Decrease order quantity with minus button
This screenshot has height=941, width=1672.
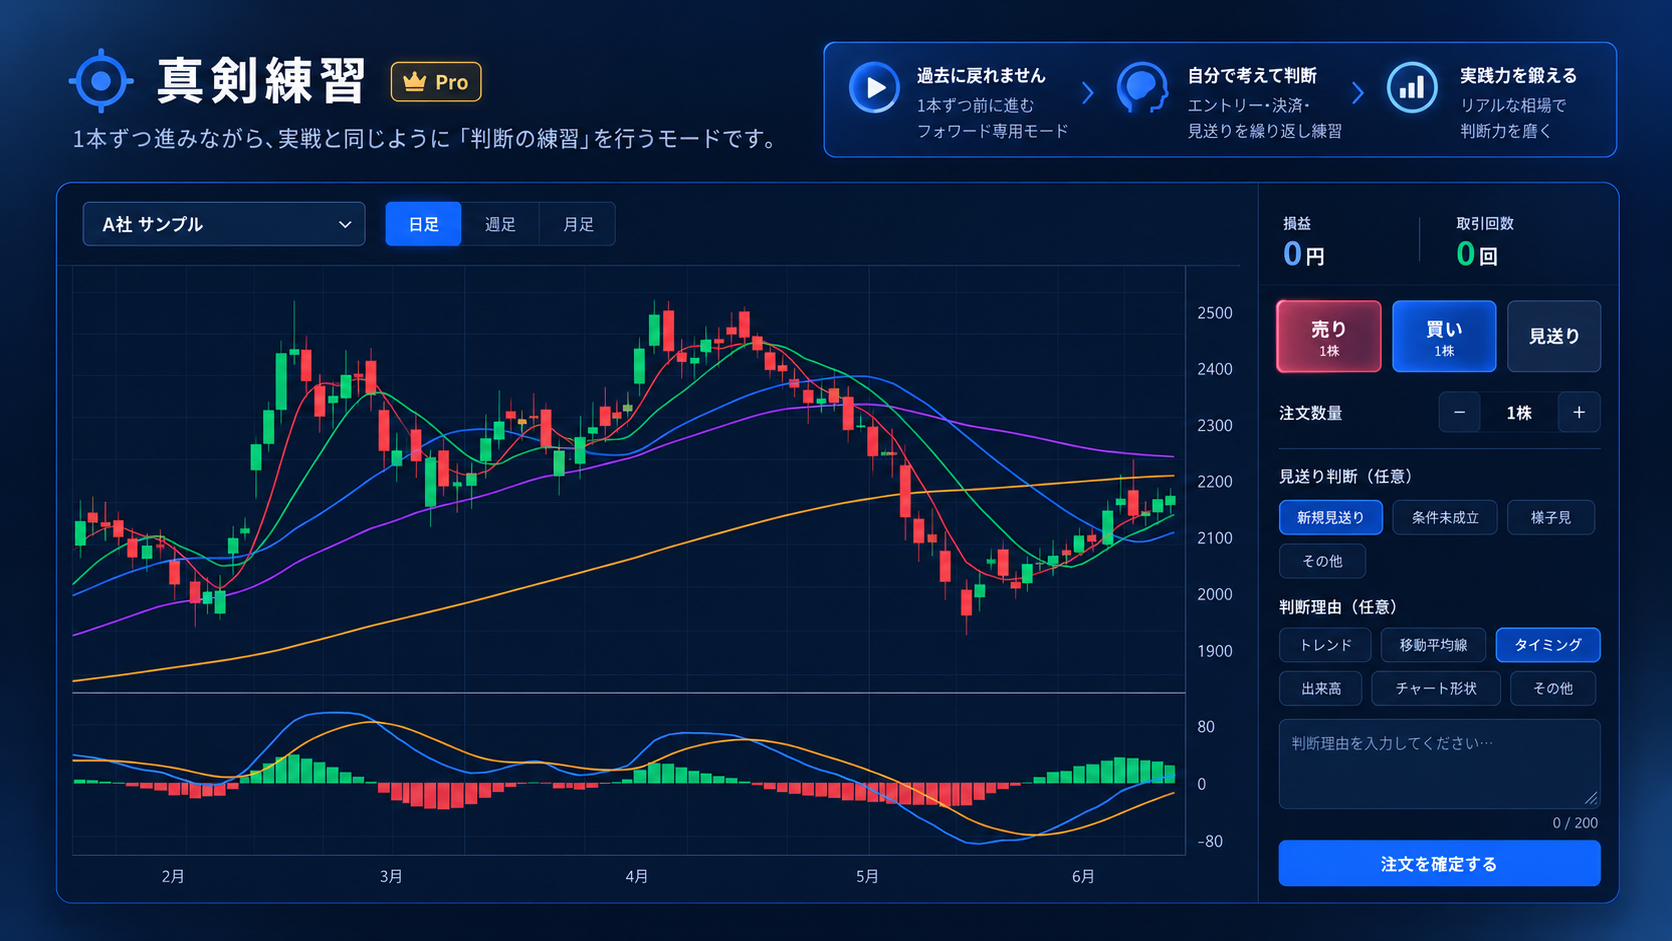(1459, 412)
